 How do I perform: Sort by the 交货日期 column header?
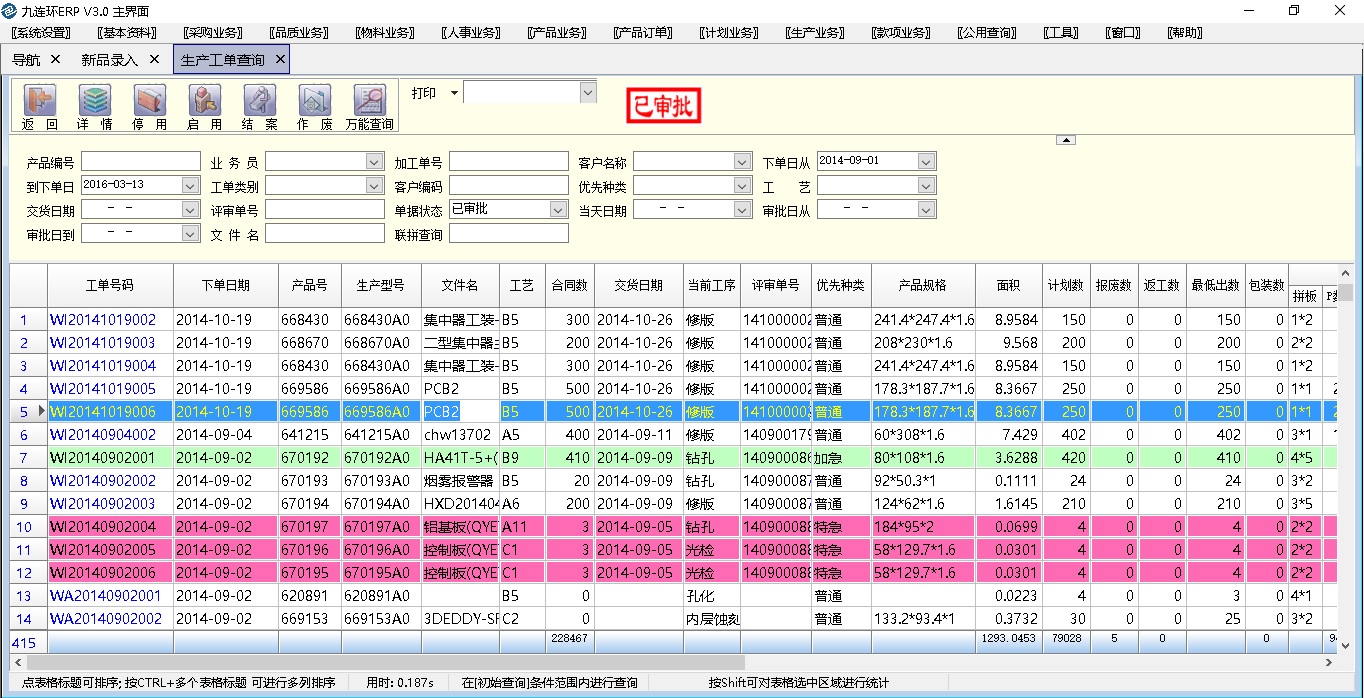(639, 285)
